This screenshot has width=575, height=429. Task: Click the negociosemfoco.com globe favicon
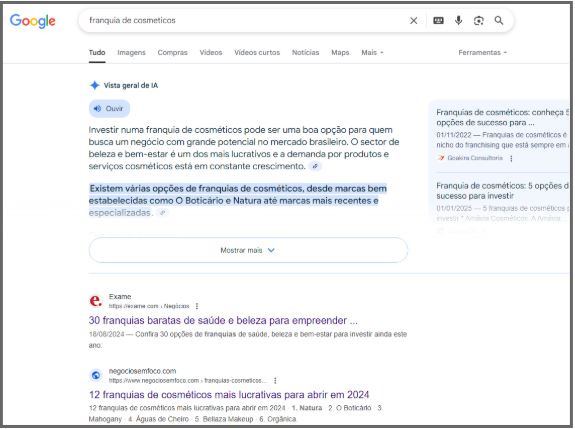(96, 375)
